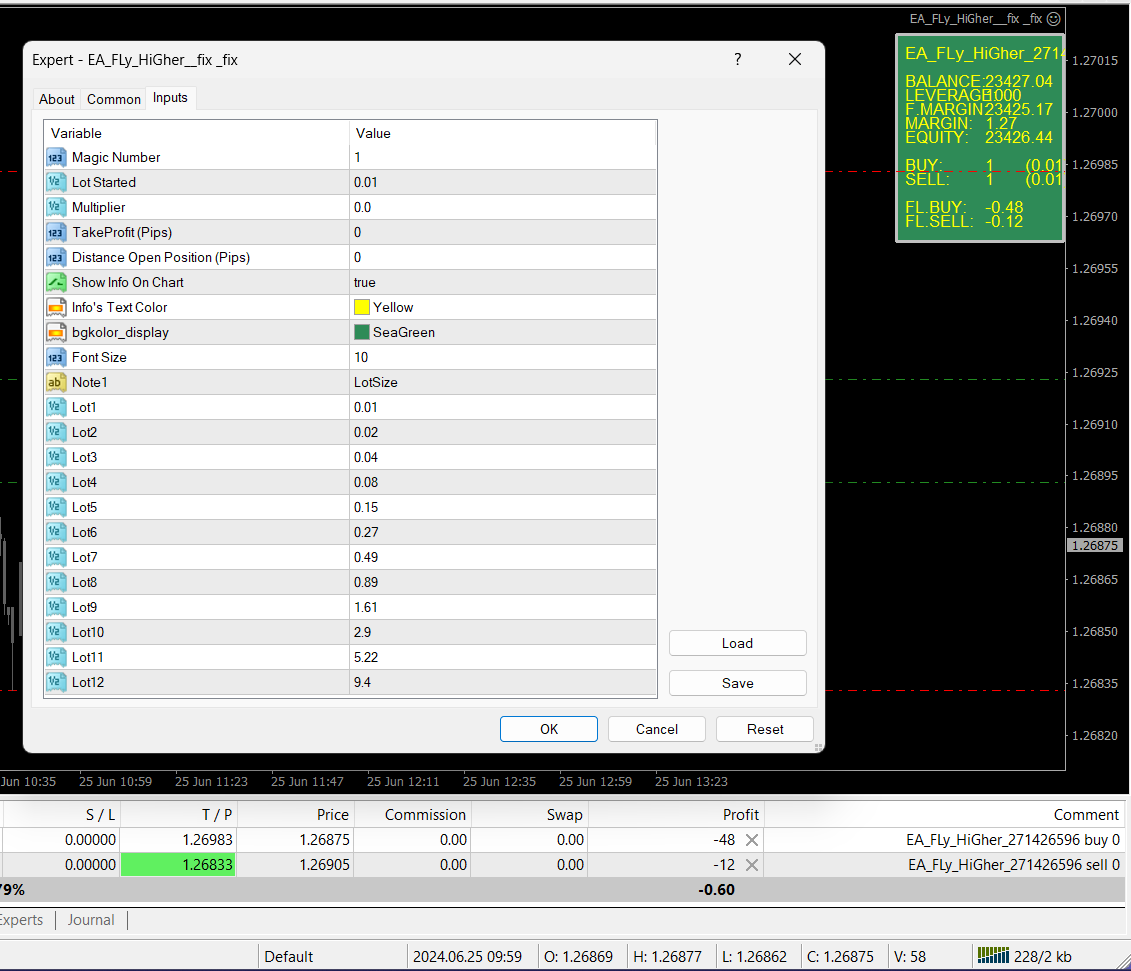Open the Journal tab in terminal
This screenshot has width=1131, height=971.
pyautogui.click(x=91, y=920)
